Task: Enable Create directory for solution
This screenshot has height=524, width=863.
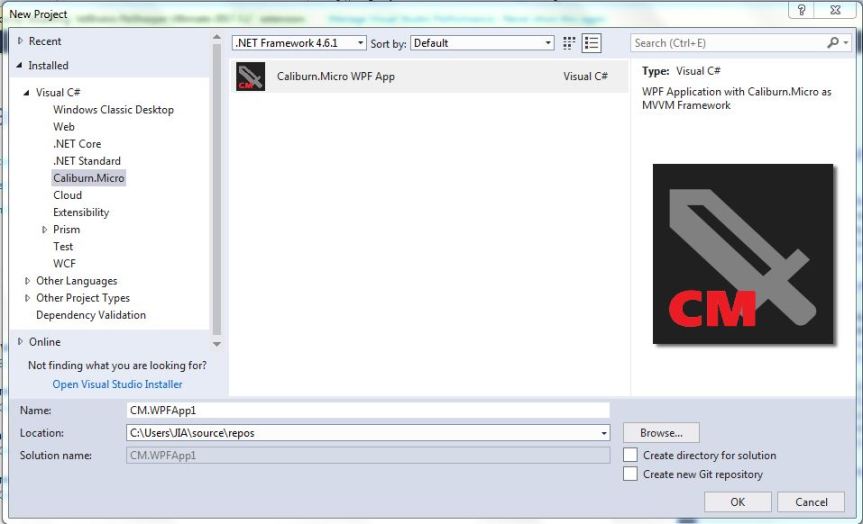Action: (630, 455)
